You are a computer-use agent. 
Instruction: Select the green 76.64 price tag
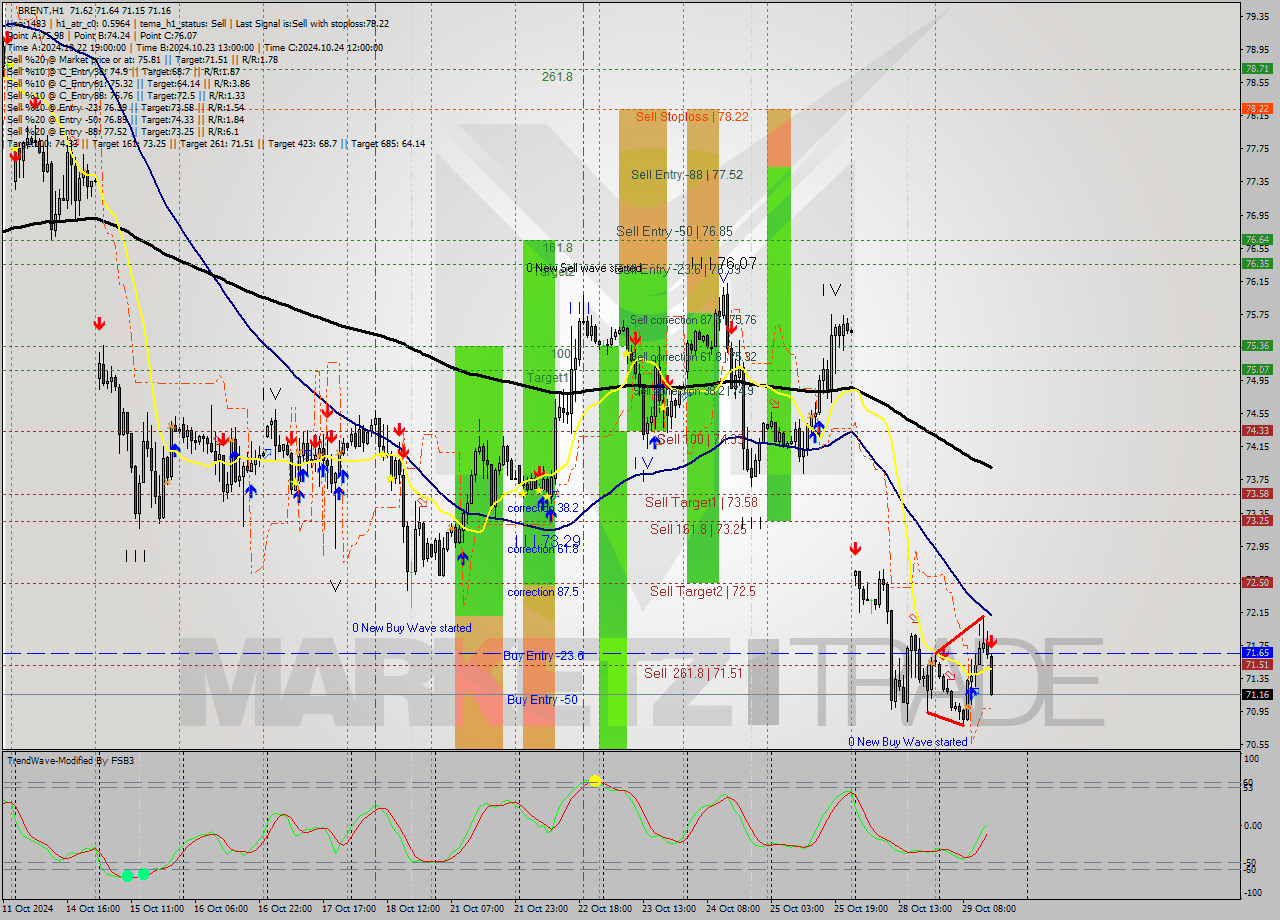pyautogui.click(x=1256, y=240)
